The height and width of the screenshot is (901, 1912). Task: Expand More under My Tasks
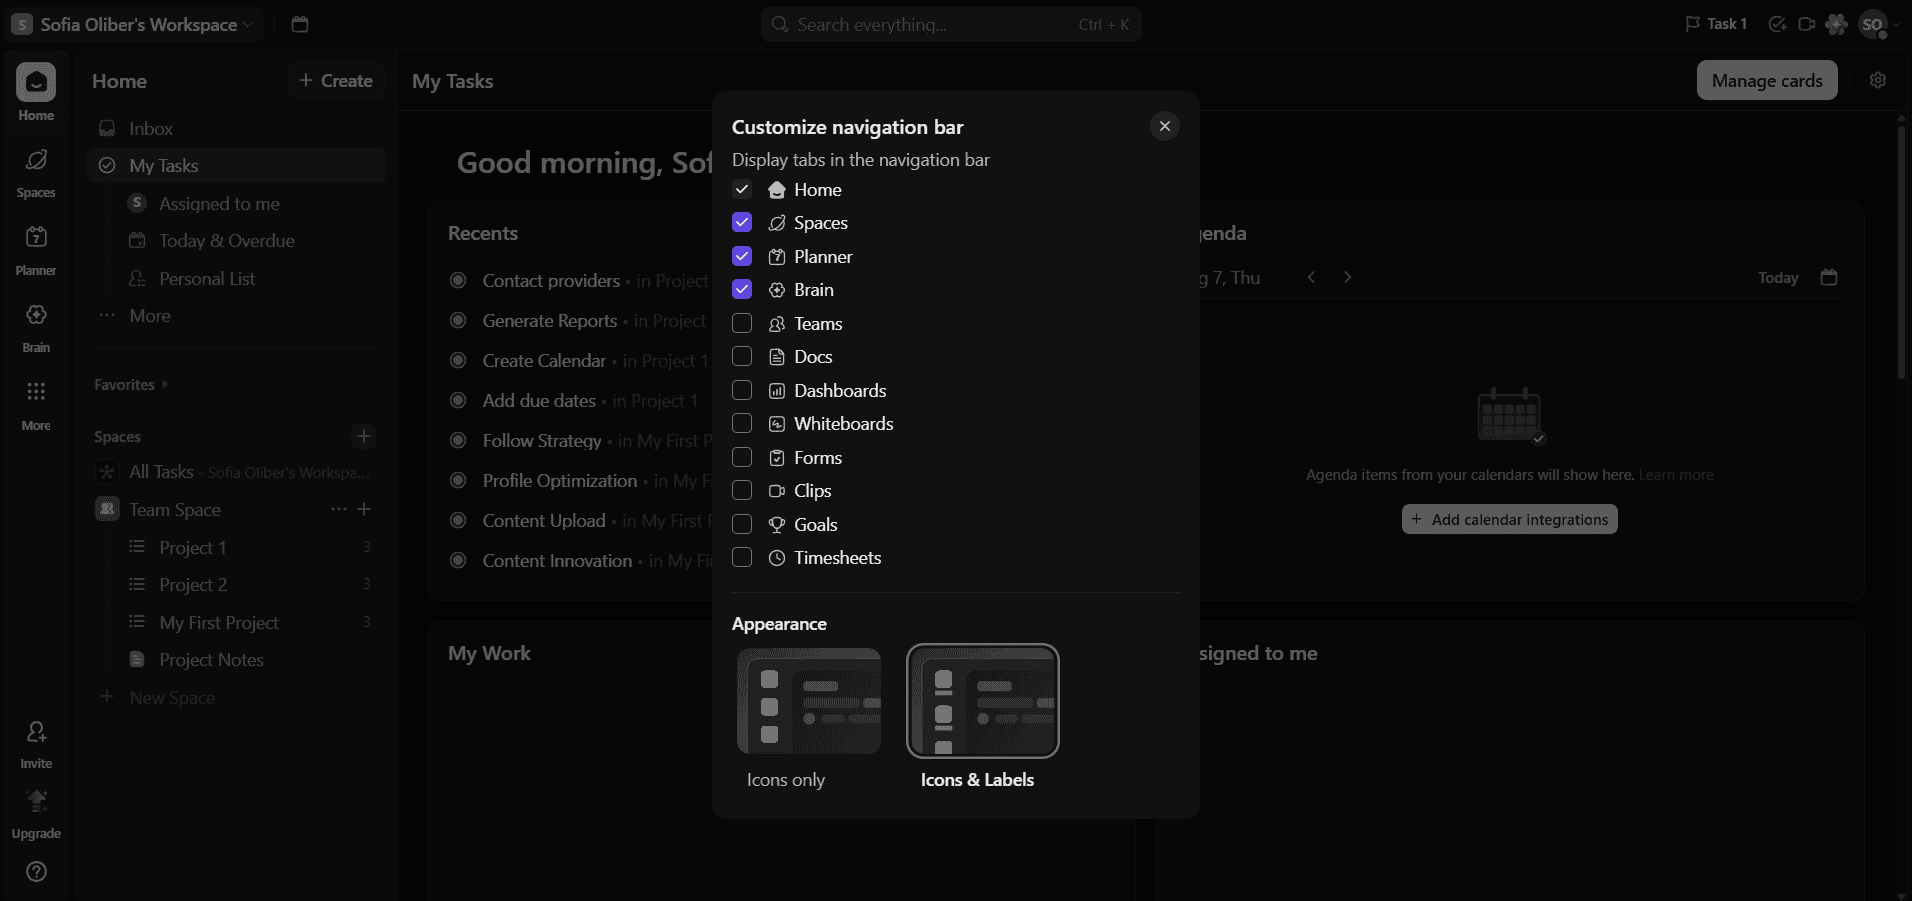click(149, 316)
